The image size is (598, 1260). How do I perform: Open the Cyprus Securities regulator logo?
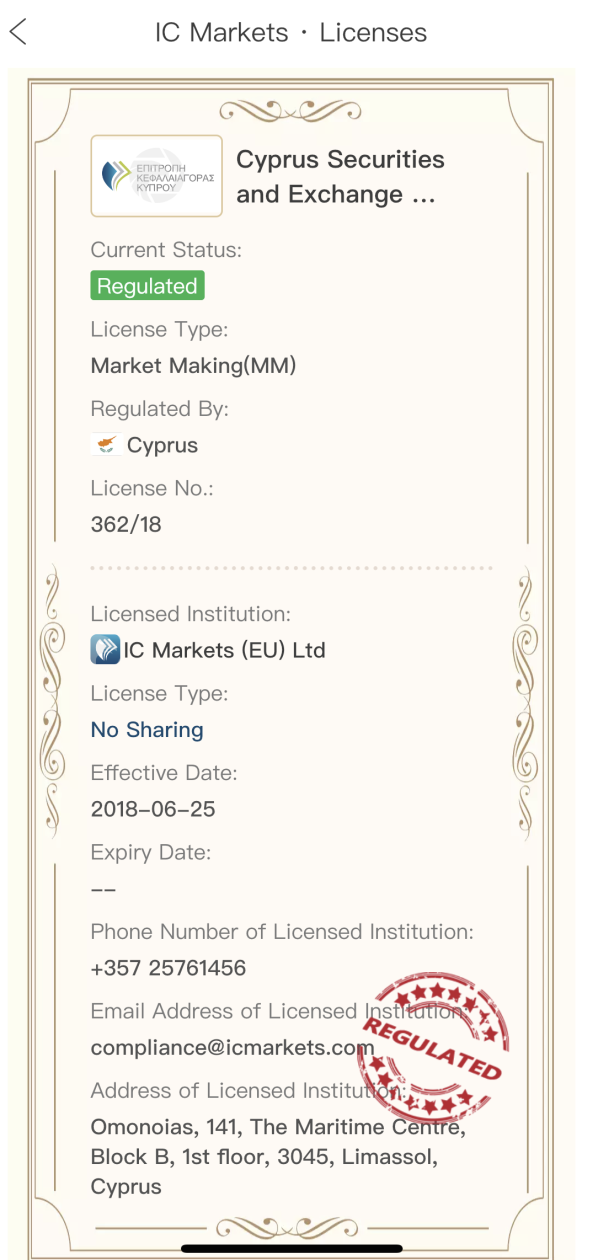tap(157, 176)
